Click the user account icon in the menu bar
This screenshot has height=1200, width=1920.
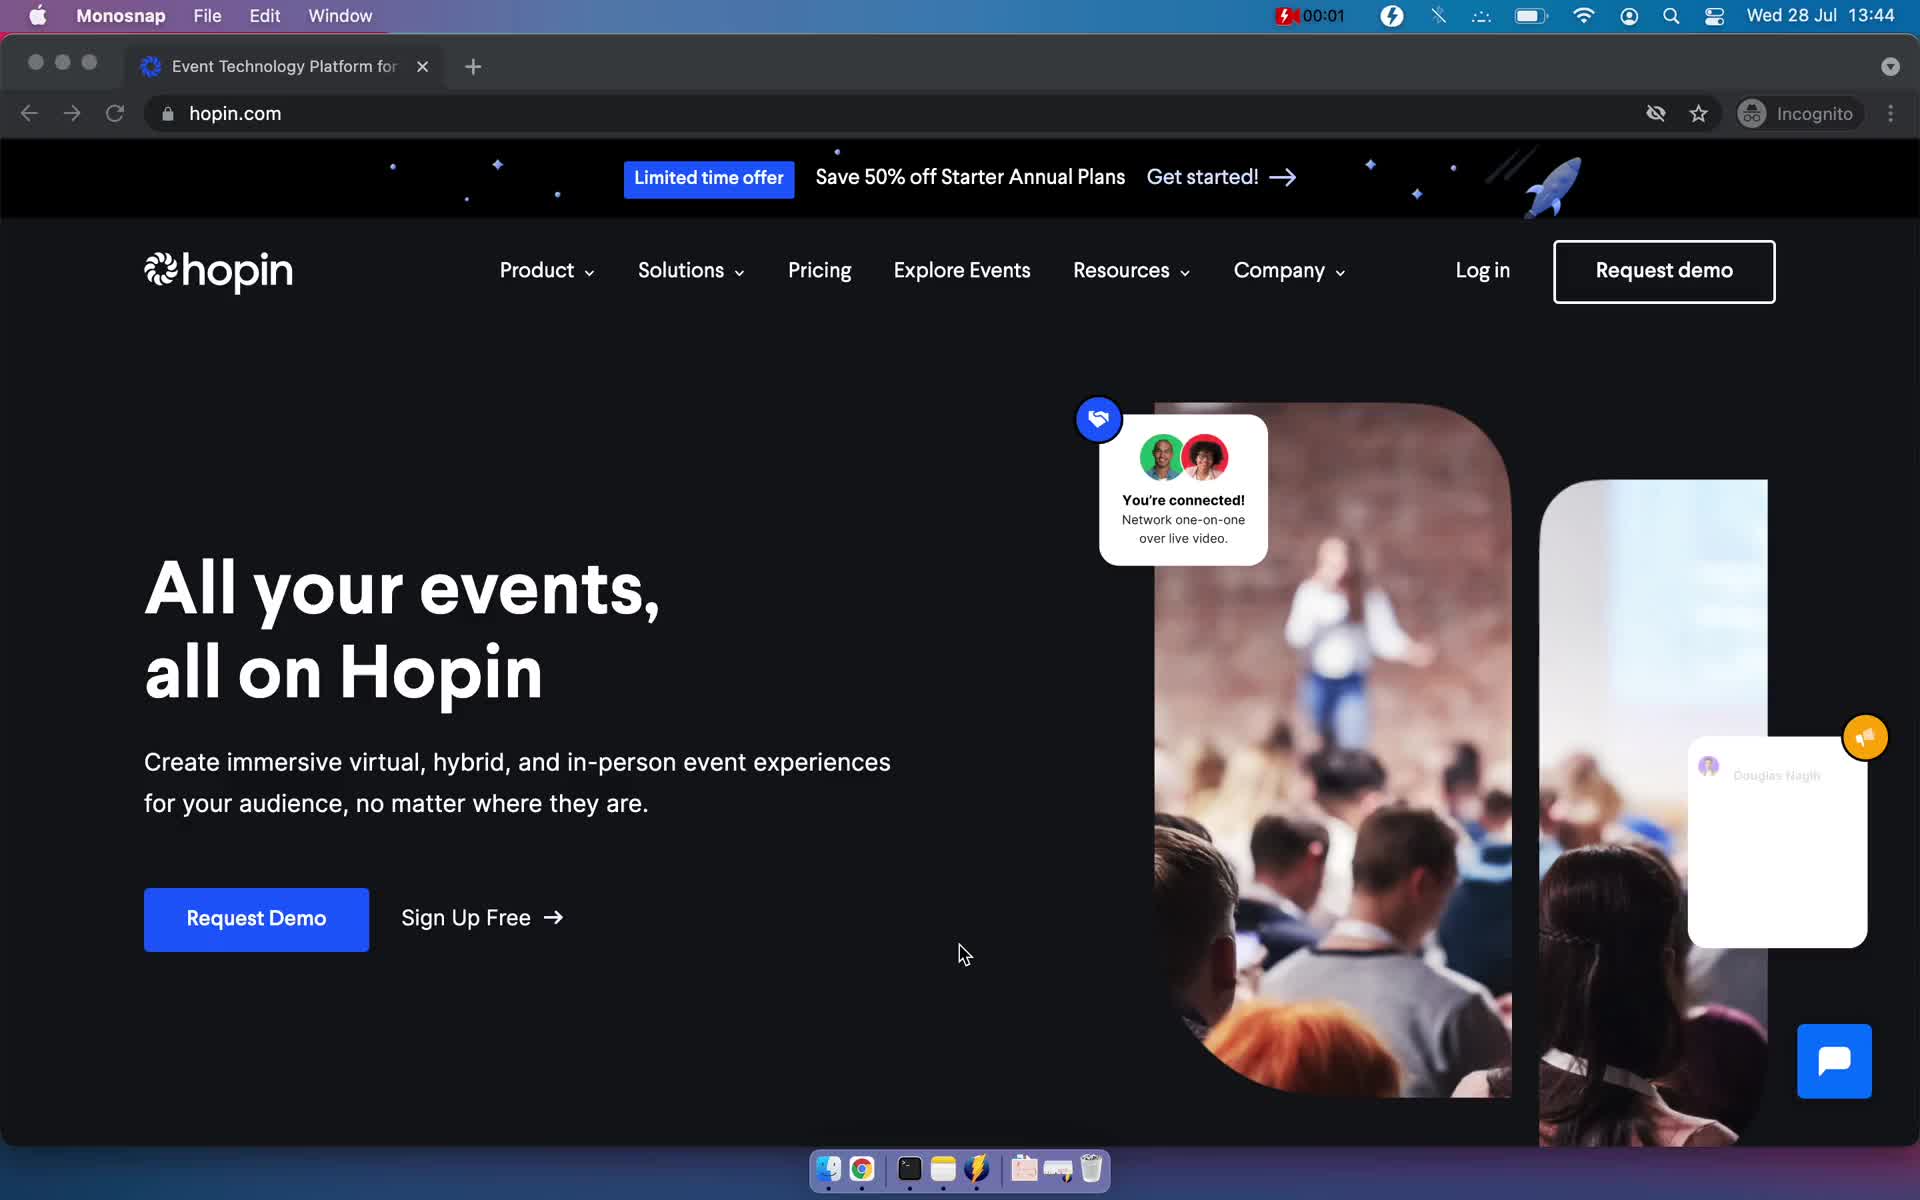pos(1629,16)
